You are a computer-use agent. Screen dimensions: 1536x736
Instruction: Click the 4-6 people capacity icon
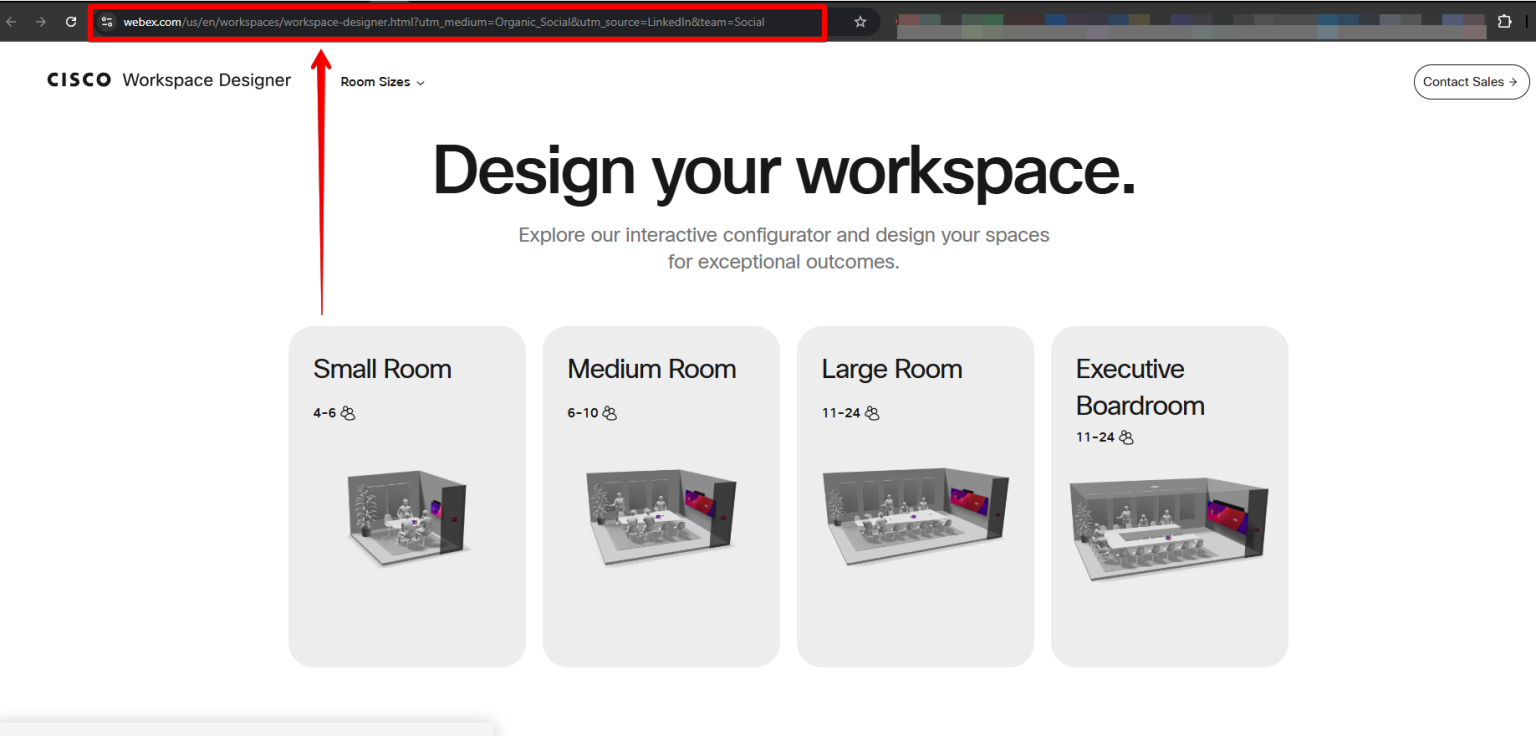[348, 413]
